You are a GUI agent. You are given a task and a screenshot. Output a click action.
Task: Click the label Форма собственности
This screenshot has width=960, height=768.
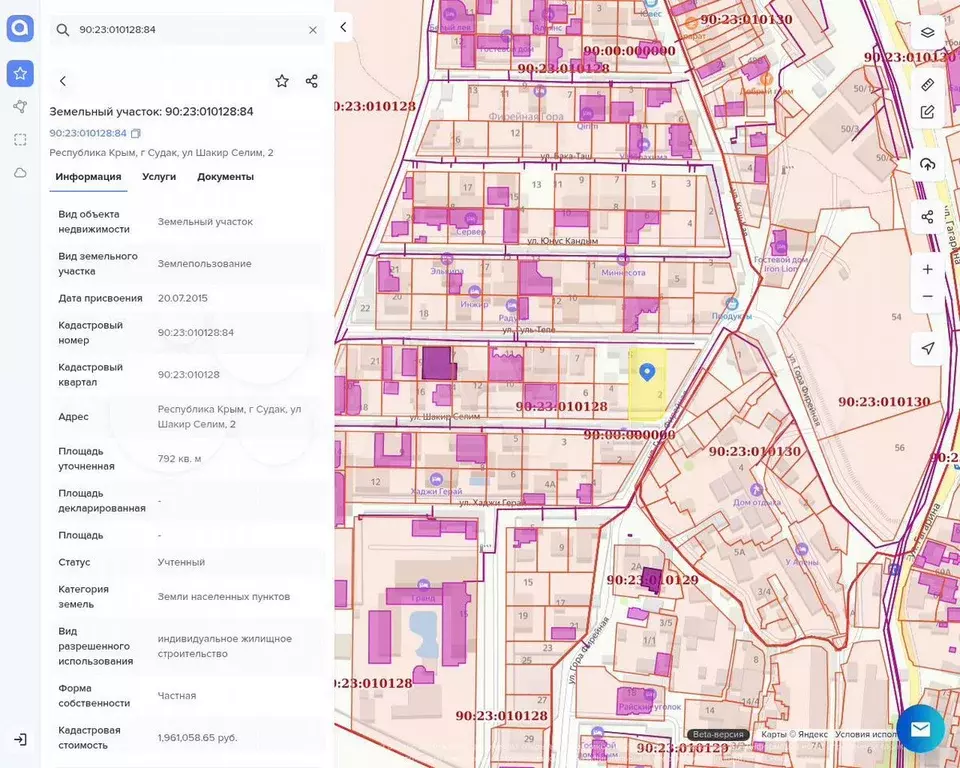[94, 696]
